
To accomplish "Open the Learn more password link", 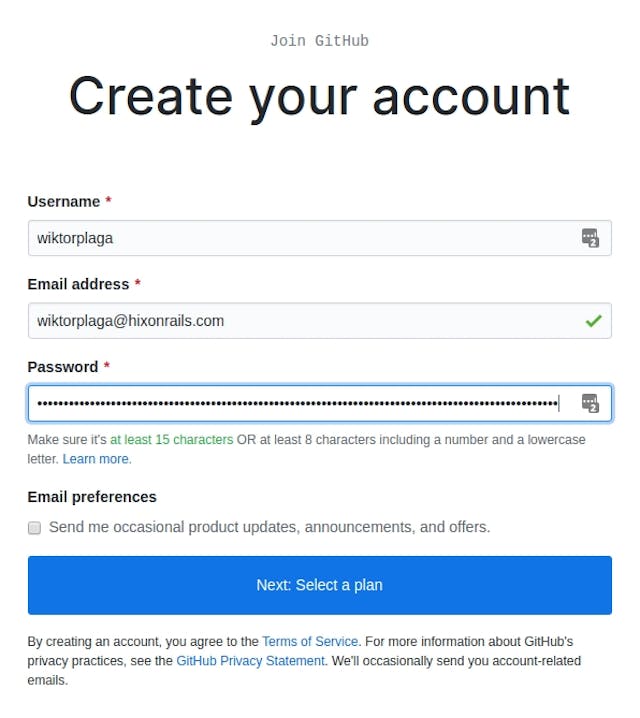I will click(x=96, y=459).
